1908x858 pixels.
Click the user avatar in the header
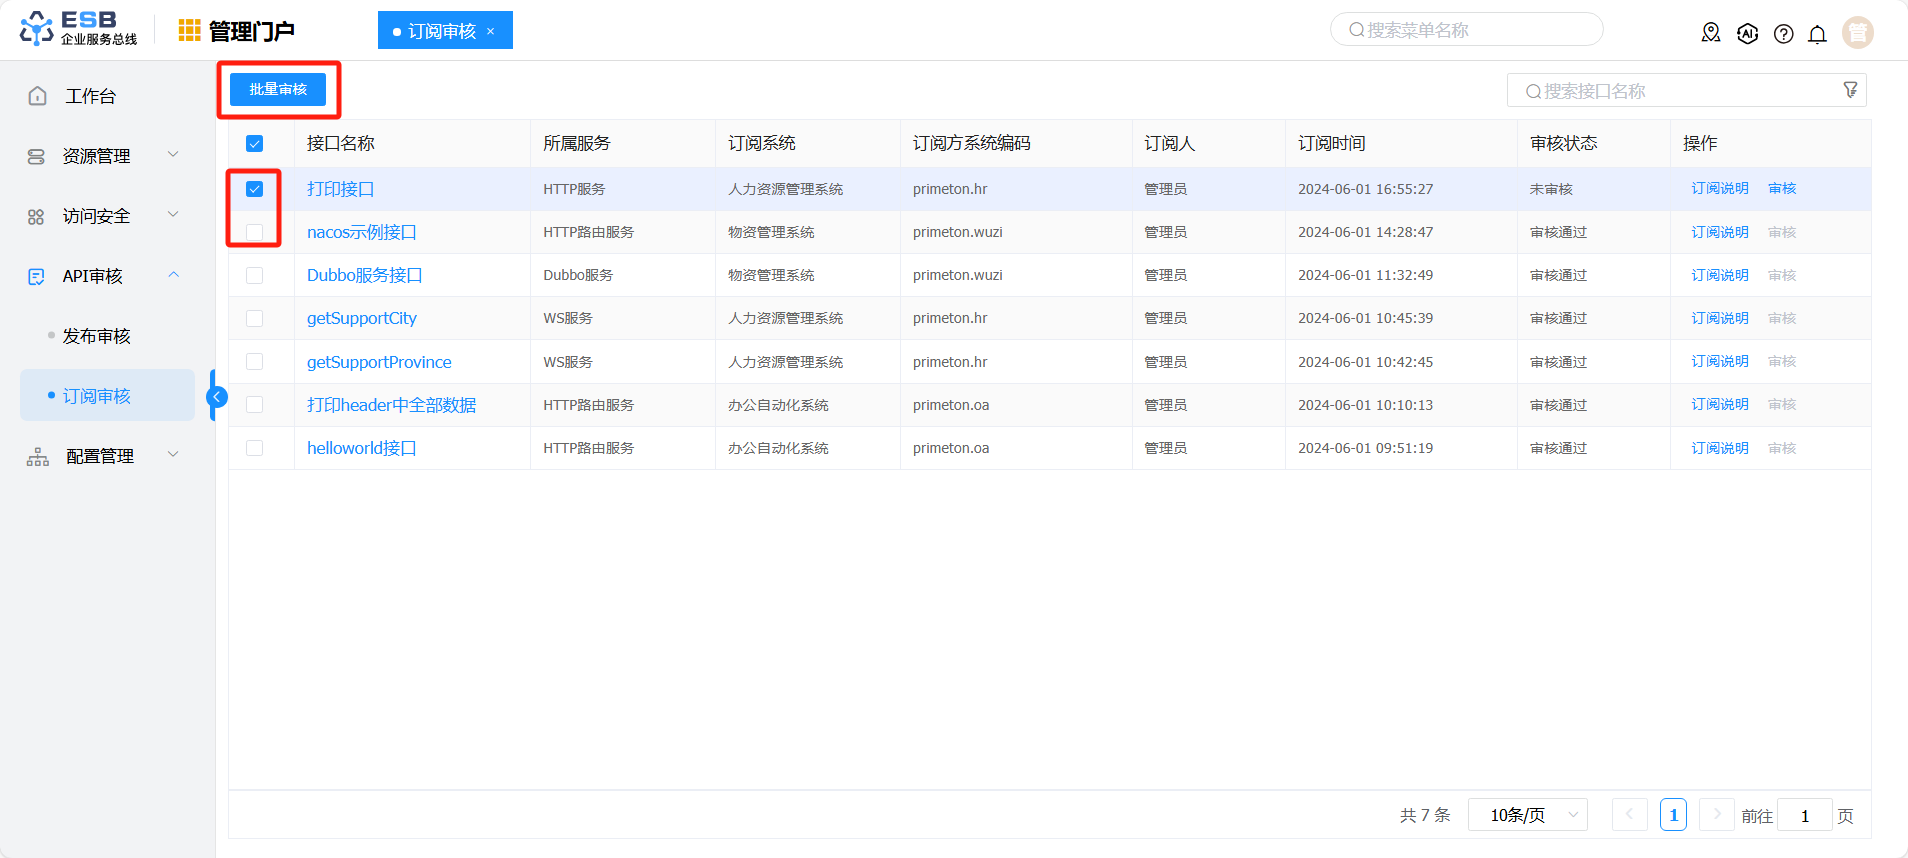[1857, 33]
